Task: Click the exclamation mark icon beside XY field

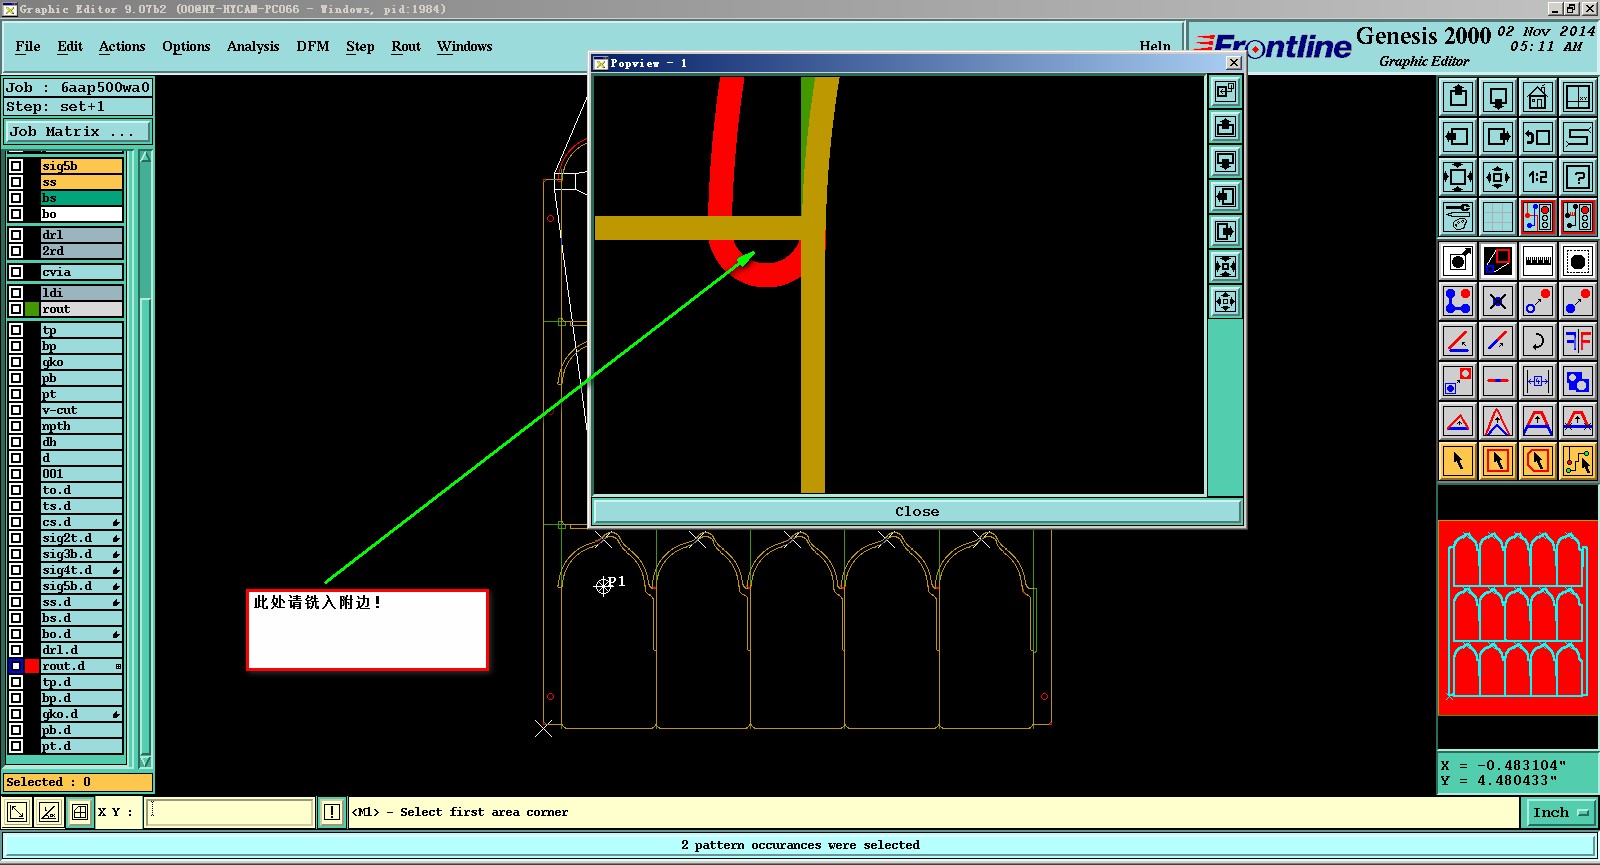Action: [332, 812]
